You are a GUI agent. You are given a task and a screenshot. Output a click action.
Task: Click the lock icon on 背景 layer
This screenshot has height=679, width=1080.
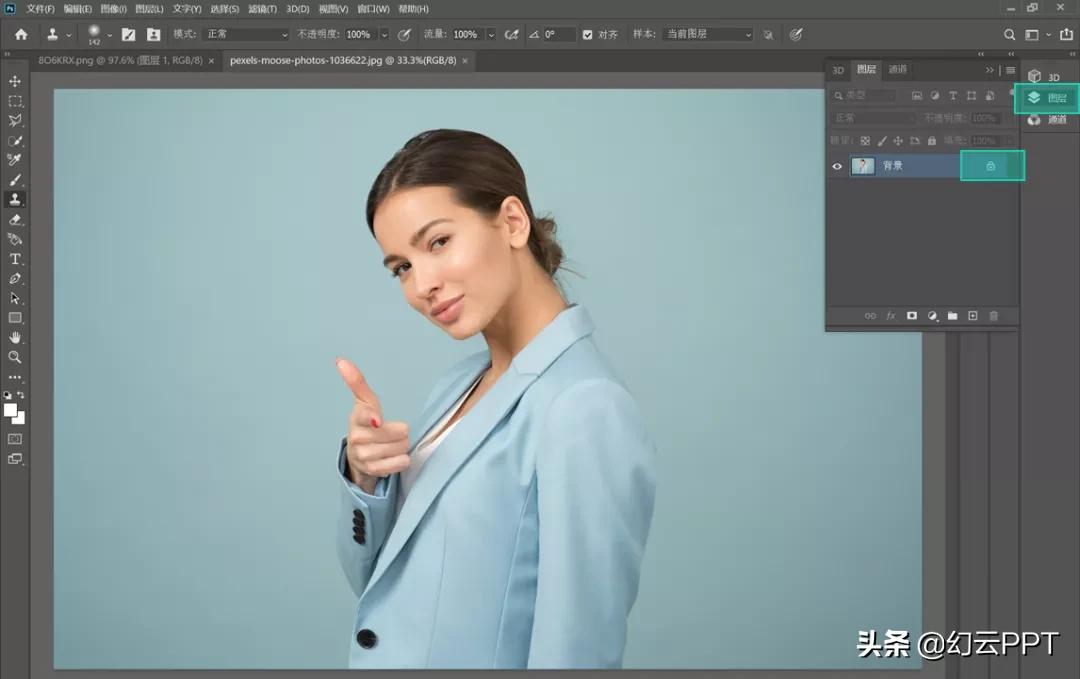click(991, 166)
